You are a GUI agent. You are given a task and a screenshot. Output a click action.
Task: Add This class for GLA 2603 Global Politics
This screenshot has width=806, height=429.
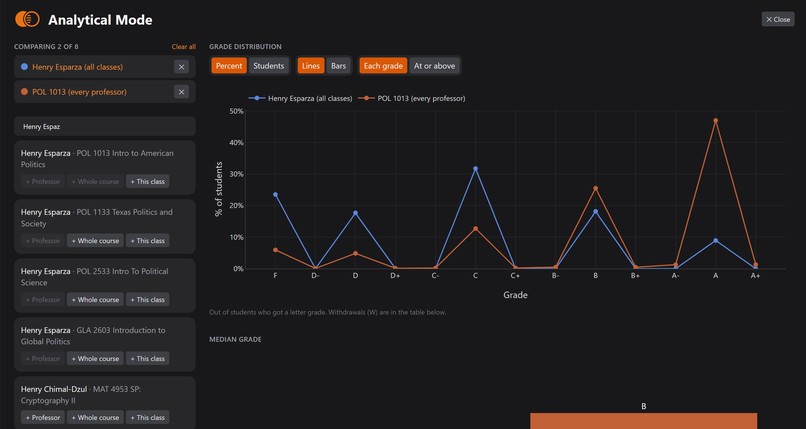coord(148,359)
